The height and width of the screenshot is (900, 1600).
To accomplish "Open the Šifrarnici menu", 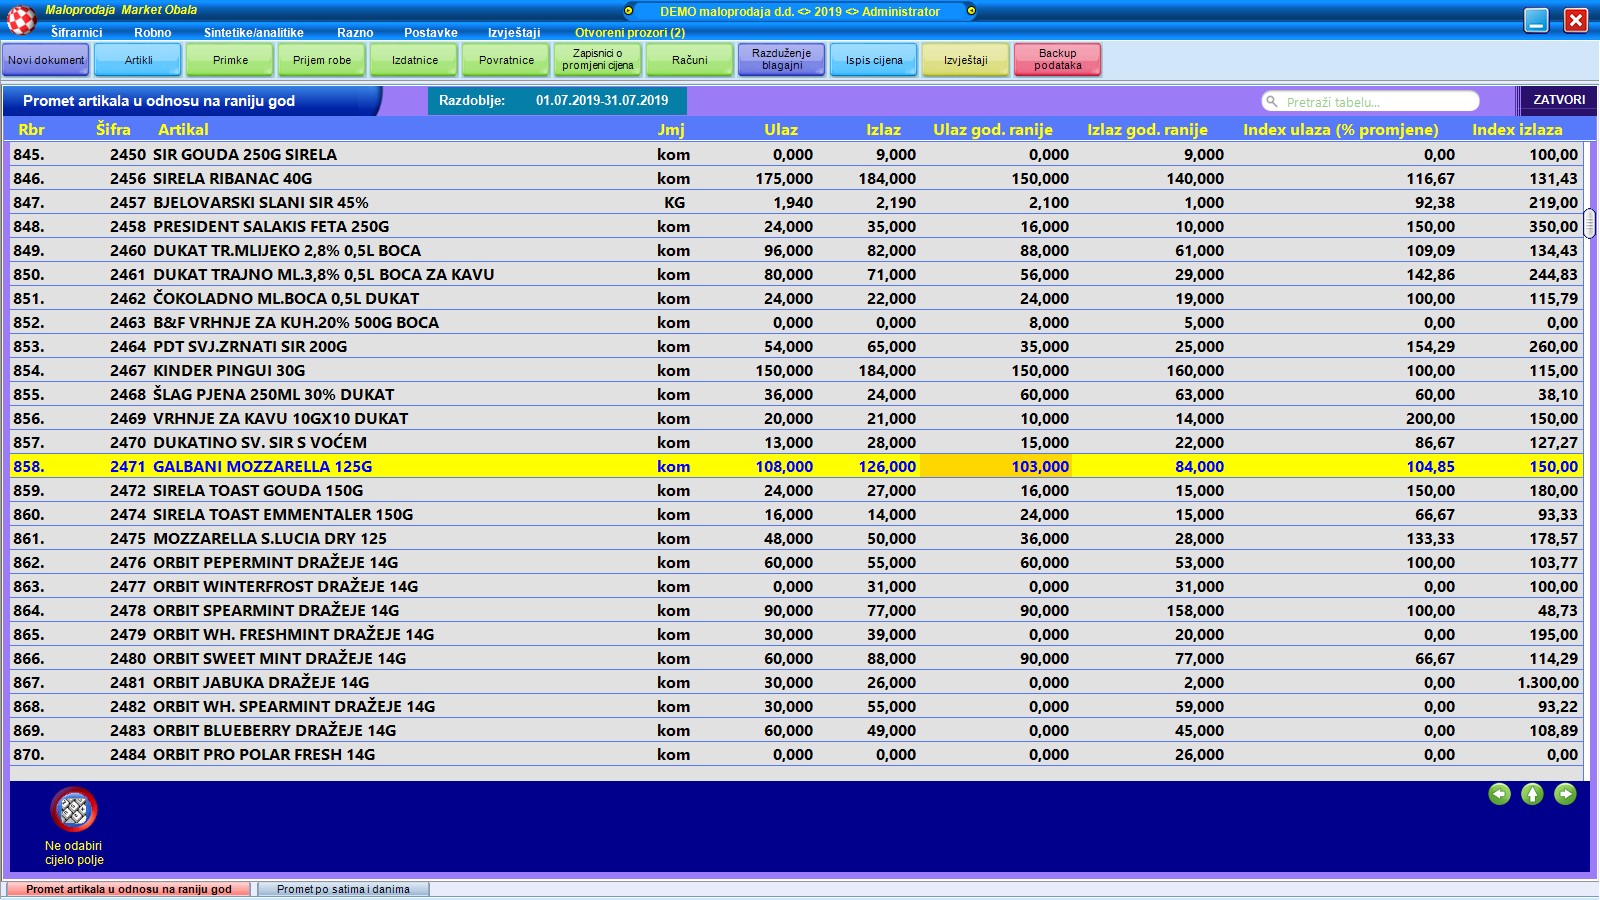I will coord(76,33).
